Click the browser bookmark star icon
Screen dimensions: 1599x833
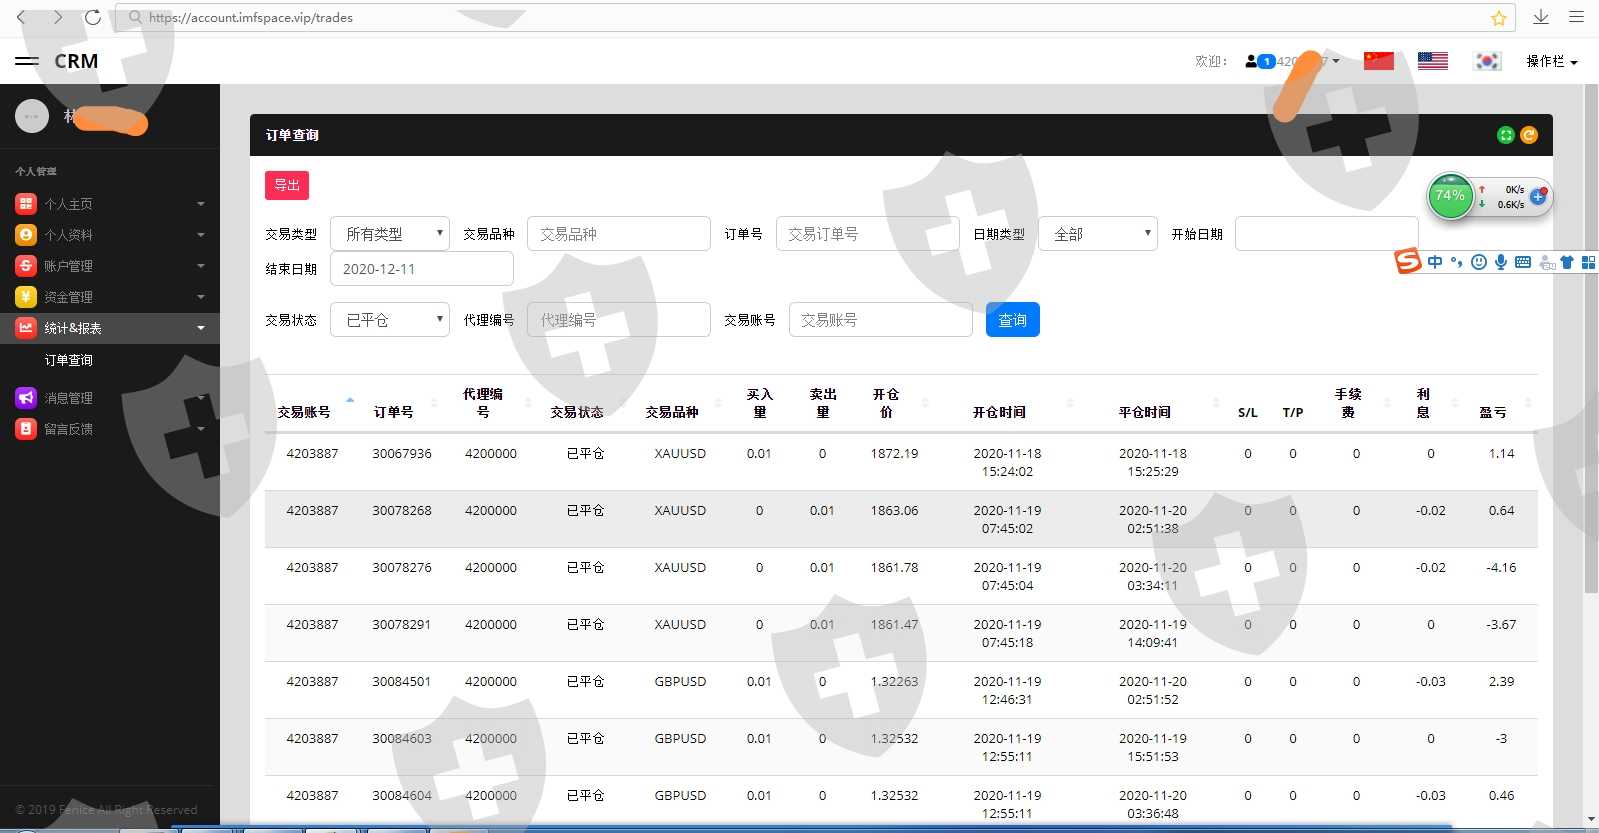coord(1498,18)
